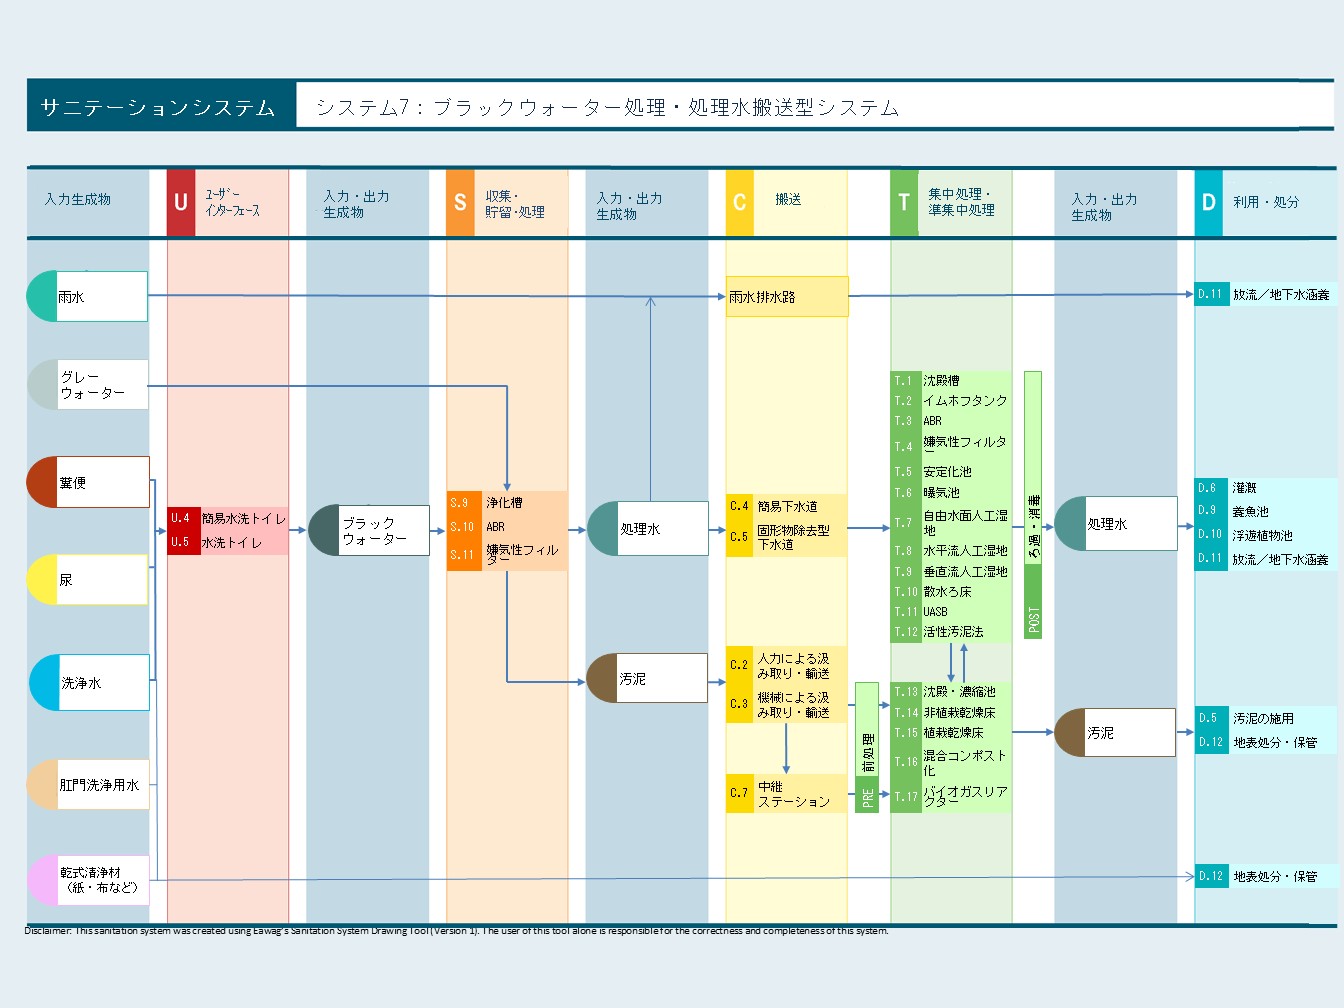Click the S.9 浄化槽 badge

click(463, 502)
